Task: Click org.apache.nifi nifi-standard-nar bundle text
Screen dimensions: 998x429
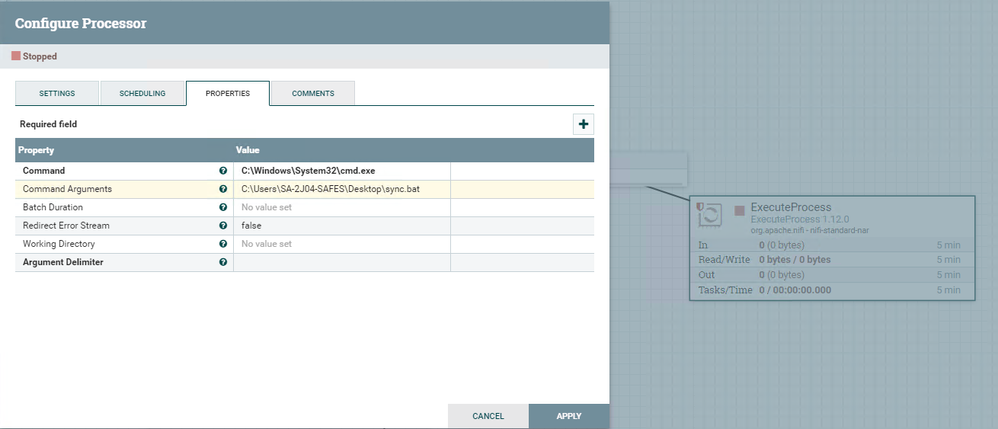Action: tap(810, 230)
